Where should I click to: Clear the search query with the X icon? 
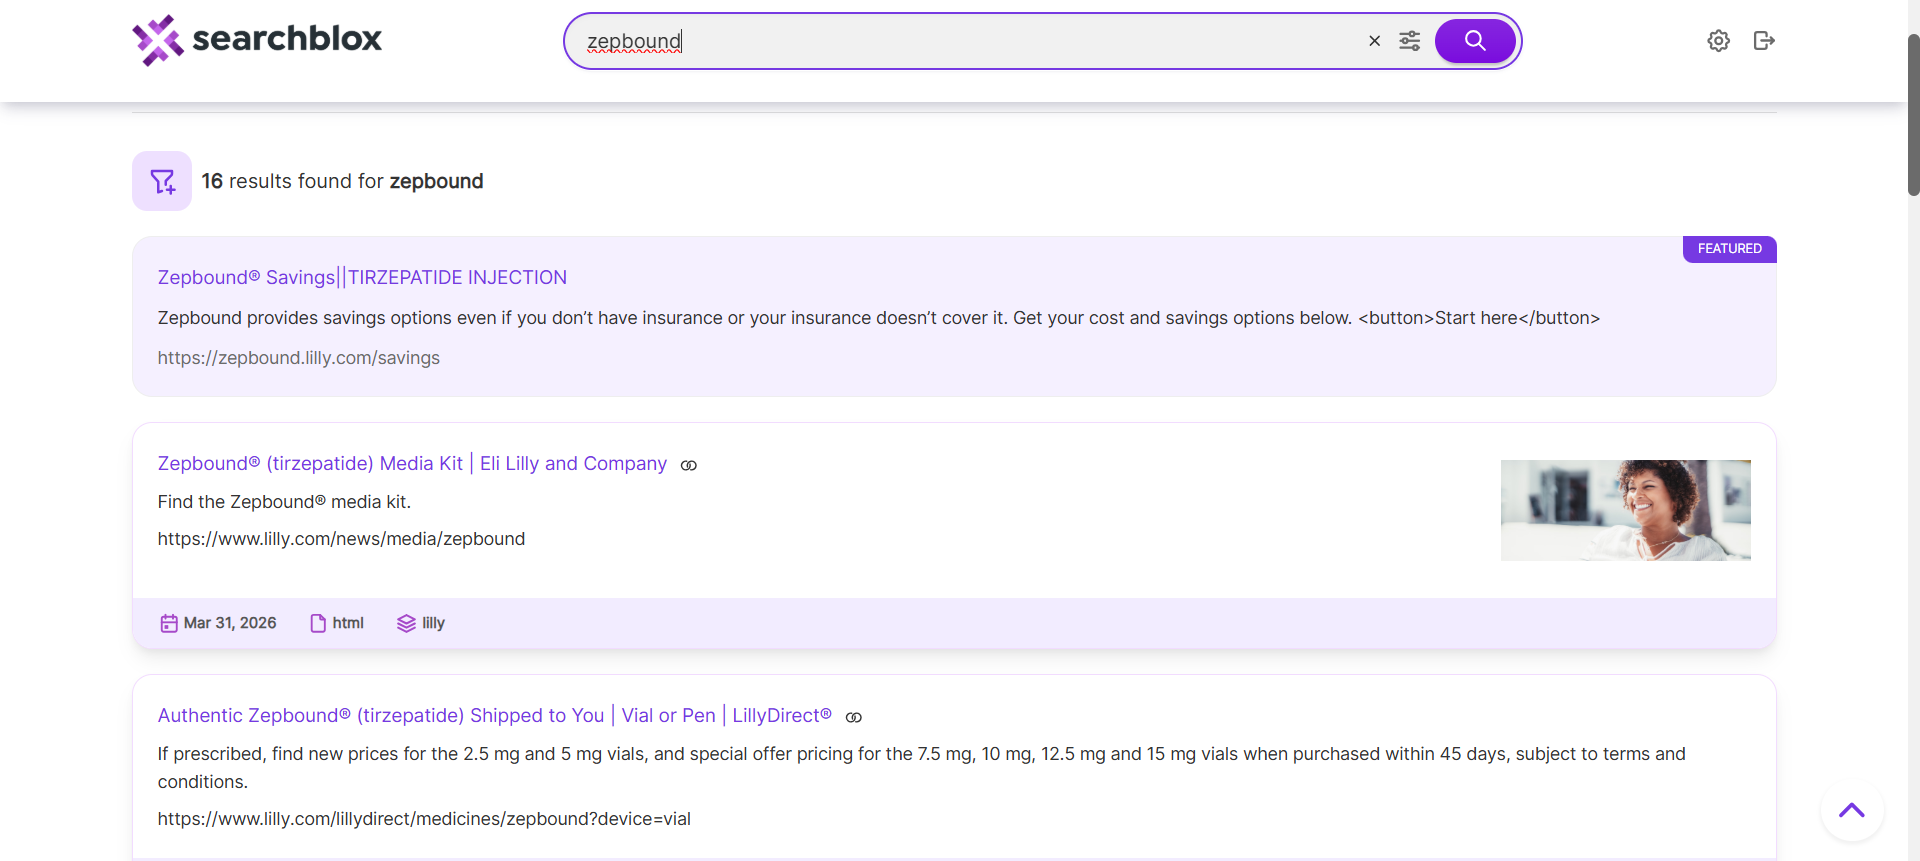(x=1374, y=41)
